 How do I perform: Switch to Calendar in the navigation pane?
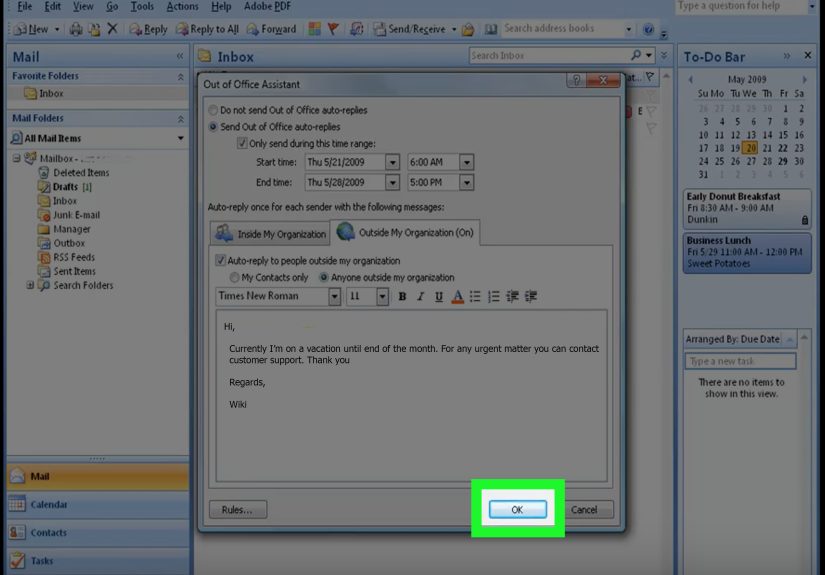point(98,505)
